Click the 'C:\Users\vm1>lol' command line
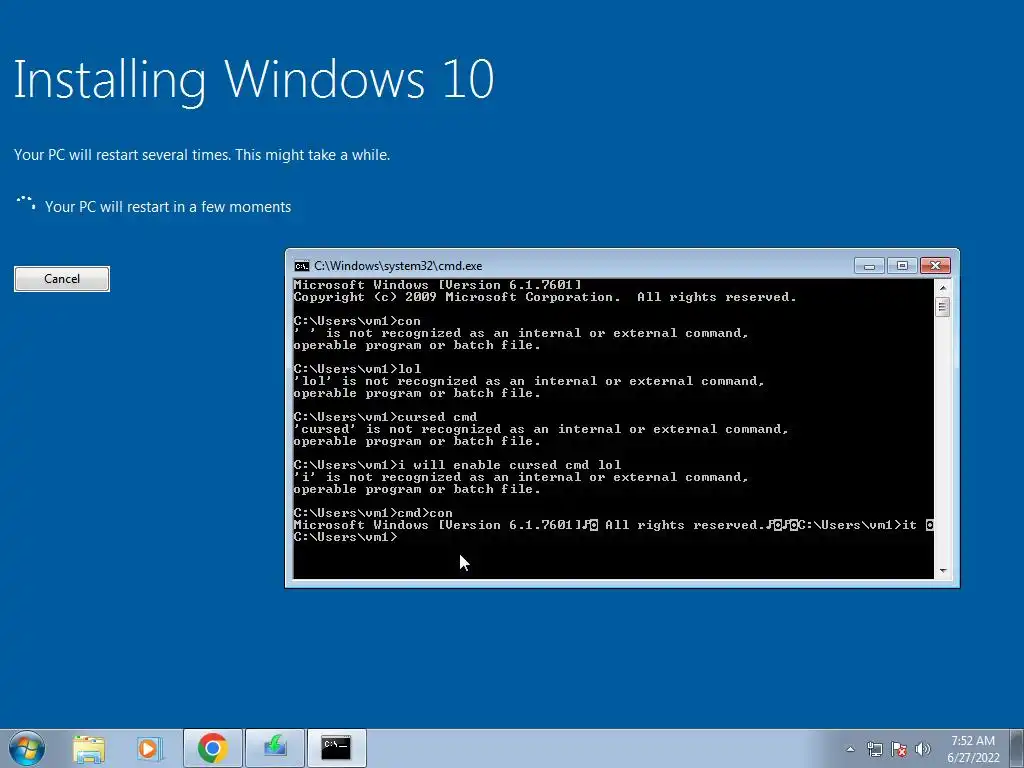This screenshot has width=1024, height=768. click(x=357, y=369)
